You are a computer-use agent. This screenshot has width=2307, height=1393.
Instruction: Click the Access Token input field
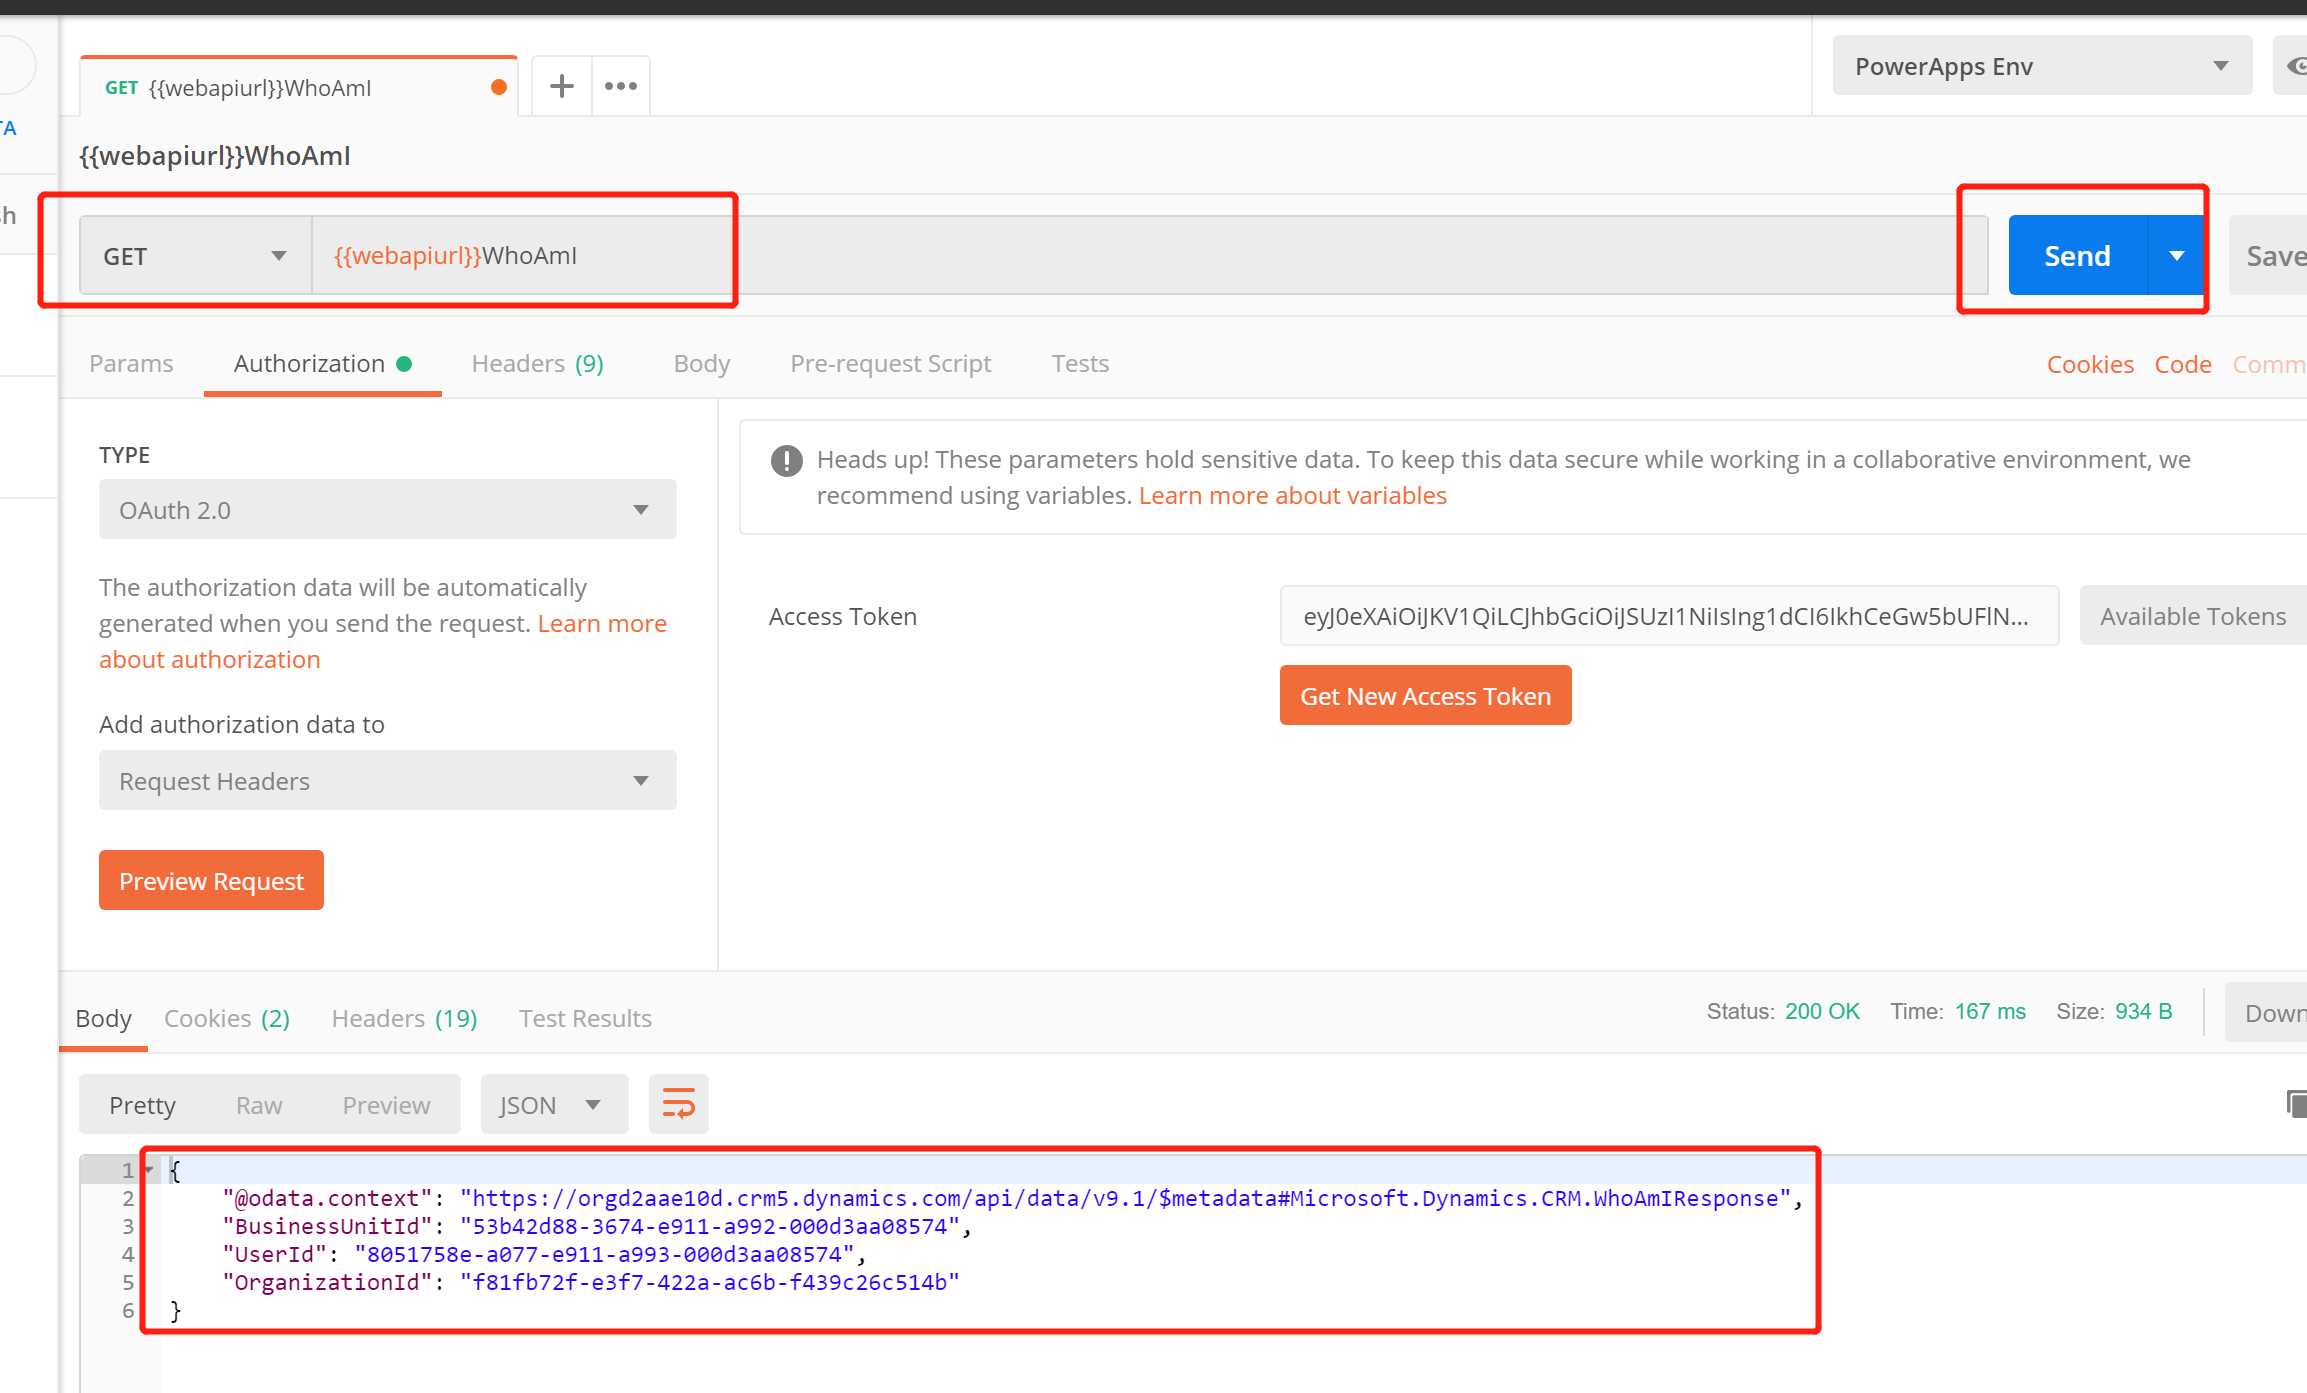(x=1669, y=616)
